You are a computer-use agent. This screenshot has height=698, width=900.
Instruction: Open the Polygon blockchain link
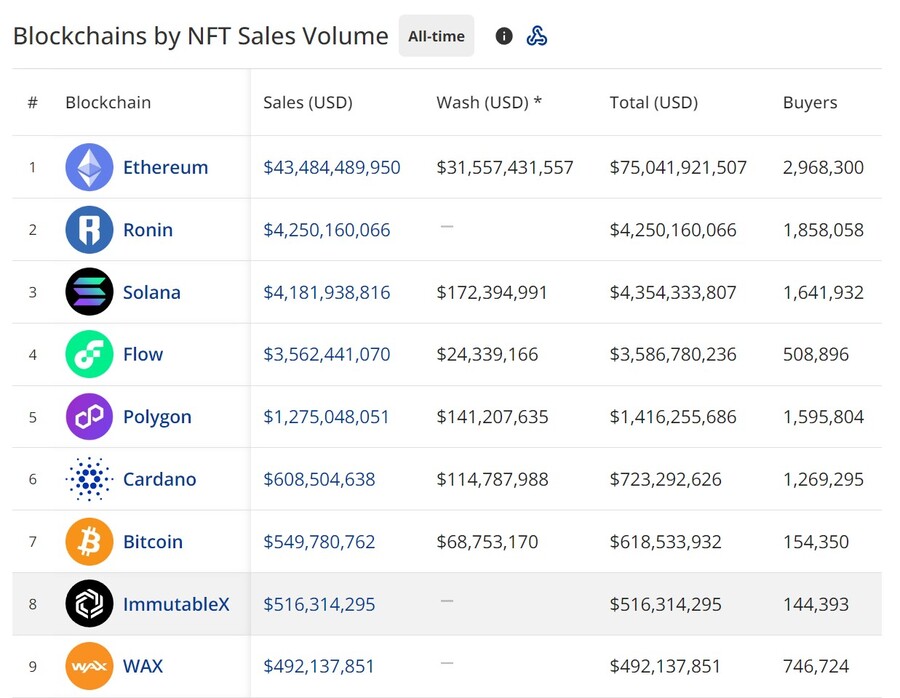click(157, 417)
